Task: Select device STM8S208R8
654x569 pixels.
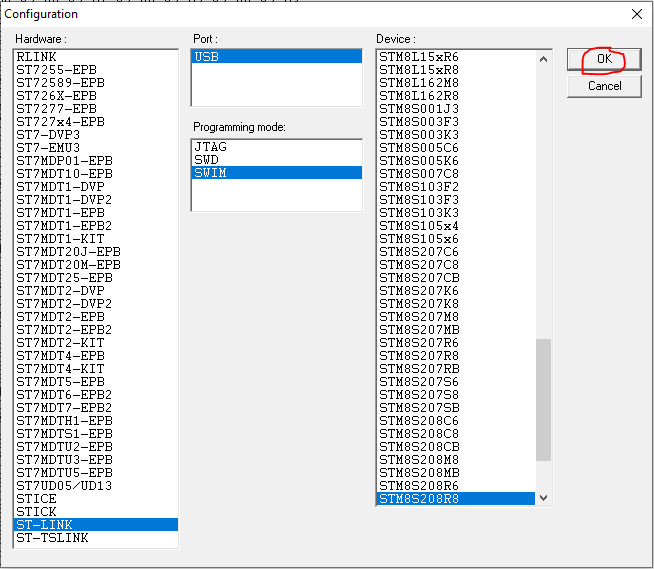Action: [456, 499]
